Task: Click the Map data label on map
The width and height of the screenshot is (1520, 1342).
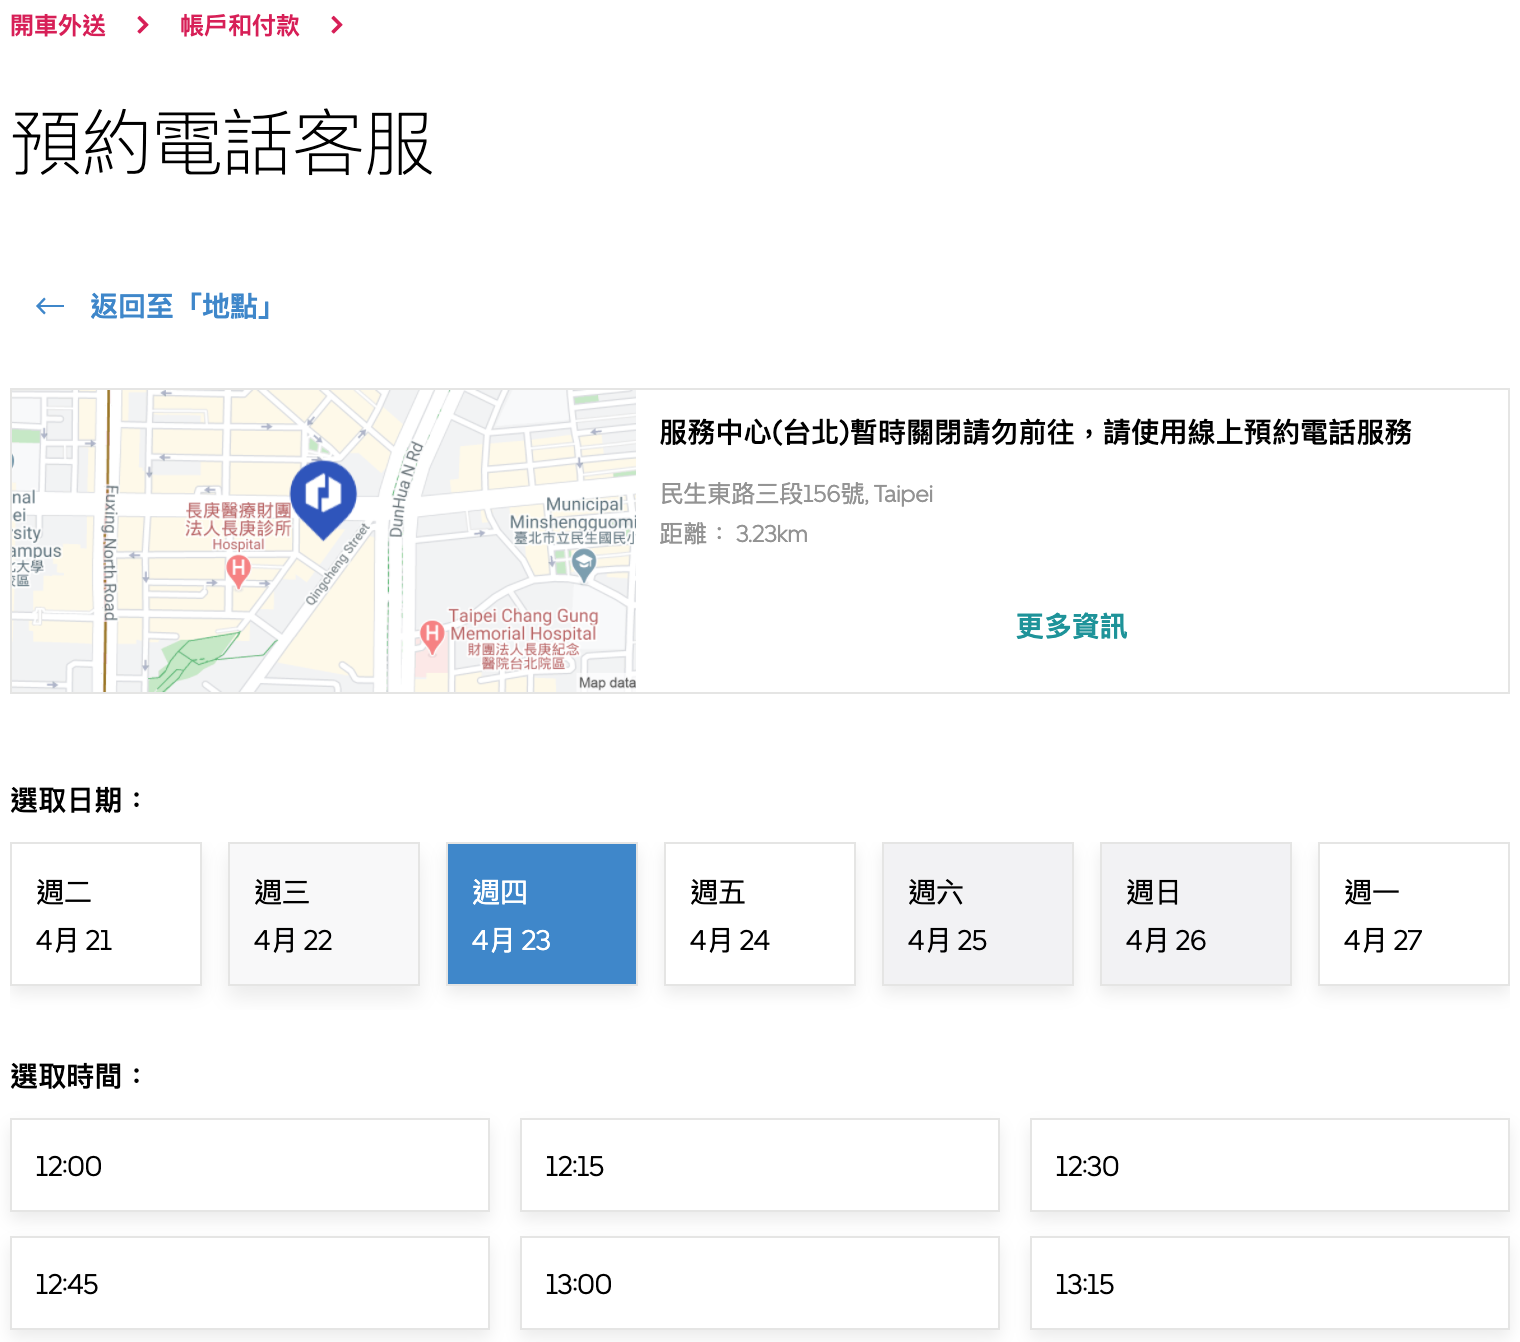Action: pyautogui.click(x=607, y=683)
